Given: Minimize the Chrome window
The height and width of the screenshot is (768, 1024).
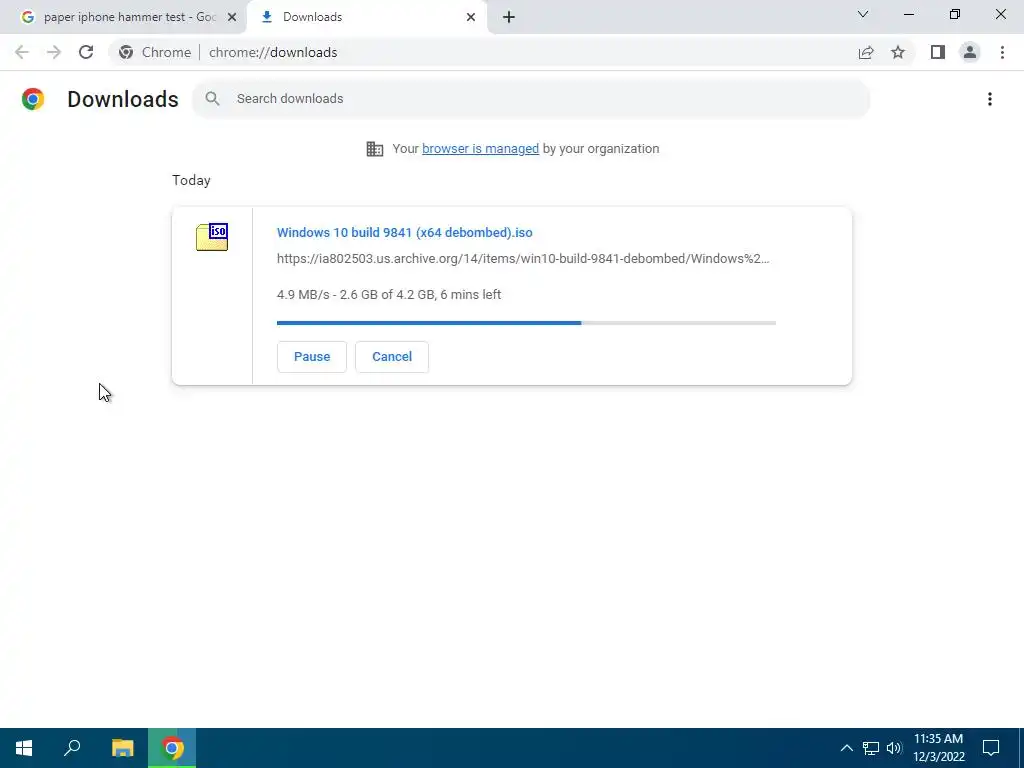Looking at the screenshot, I should coord(909,14).
